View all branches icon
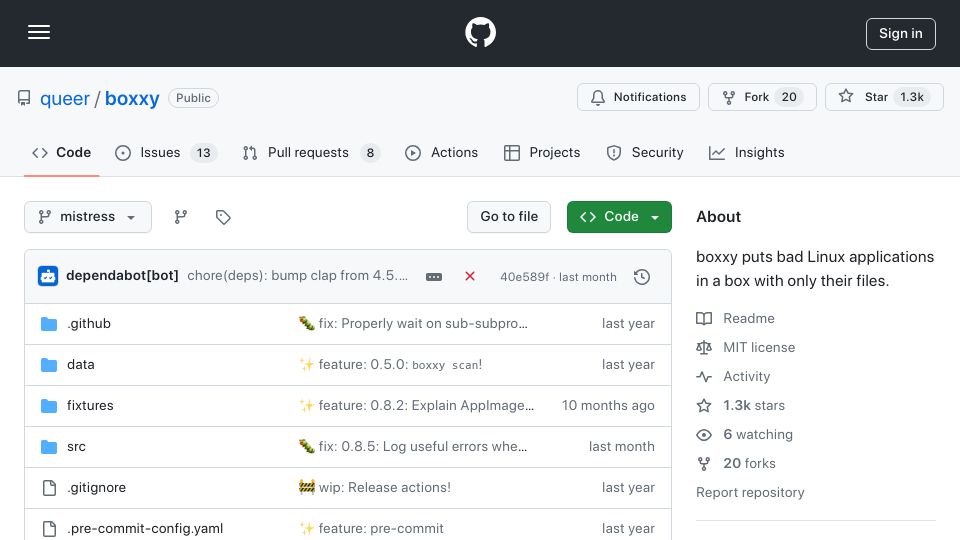The height and width of the screenshot is (540, 960). 181,217
